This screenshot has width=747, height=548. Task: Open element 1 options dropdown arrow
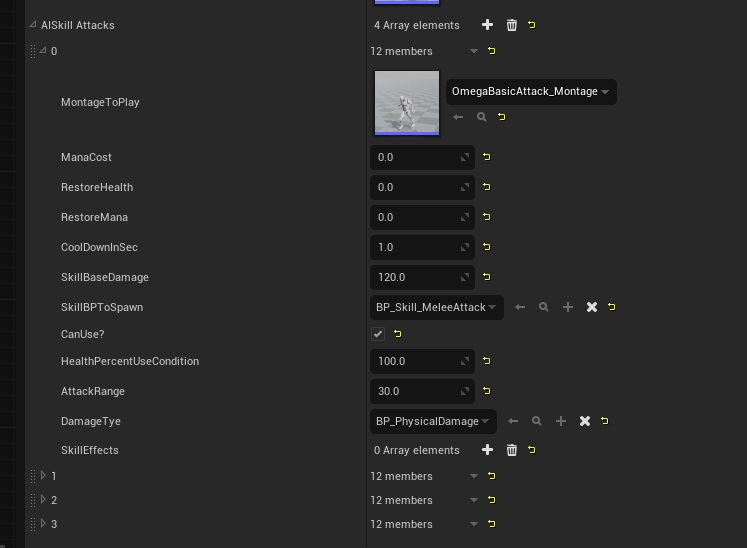click(474, 476)
